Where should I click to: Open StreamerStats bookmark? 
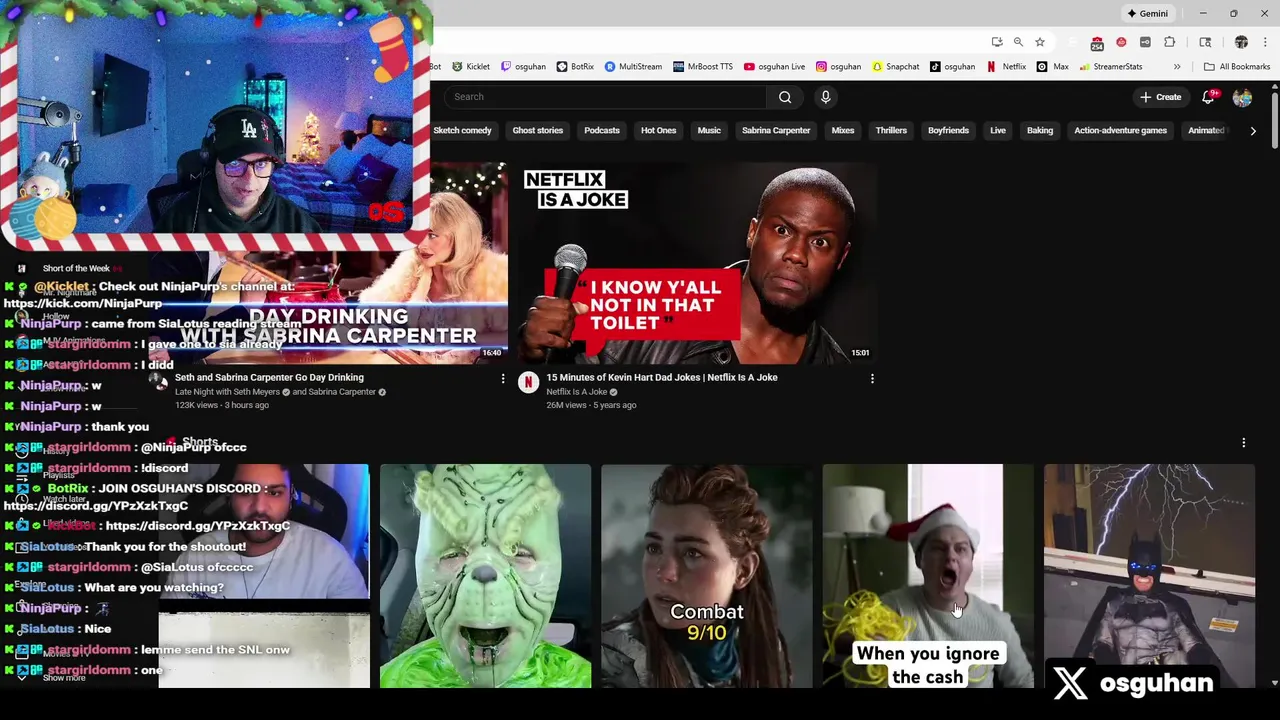pos(1110,67)
